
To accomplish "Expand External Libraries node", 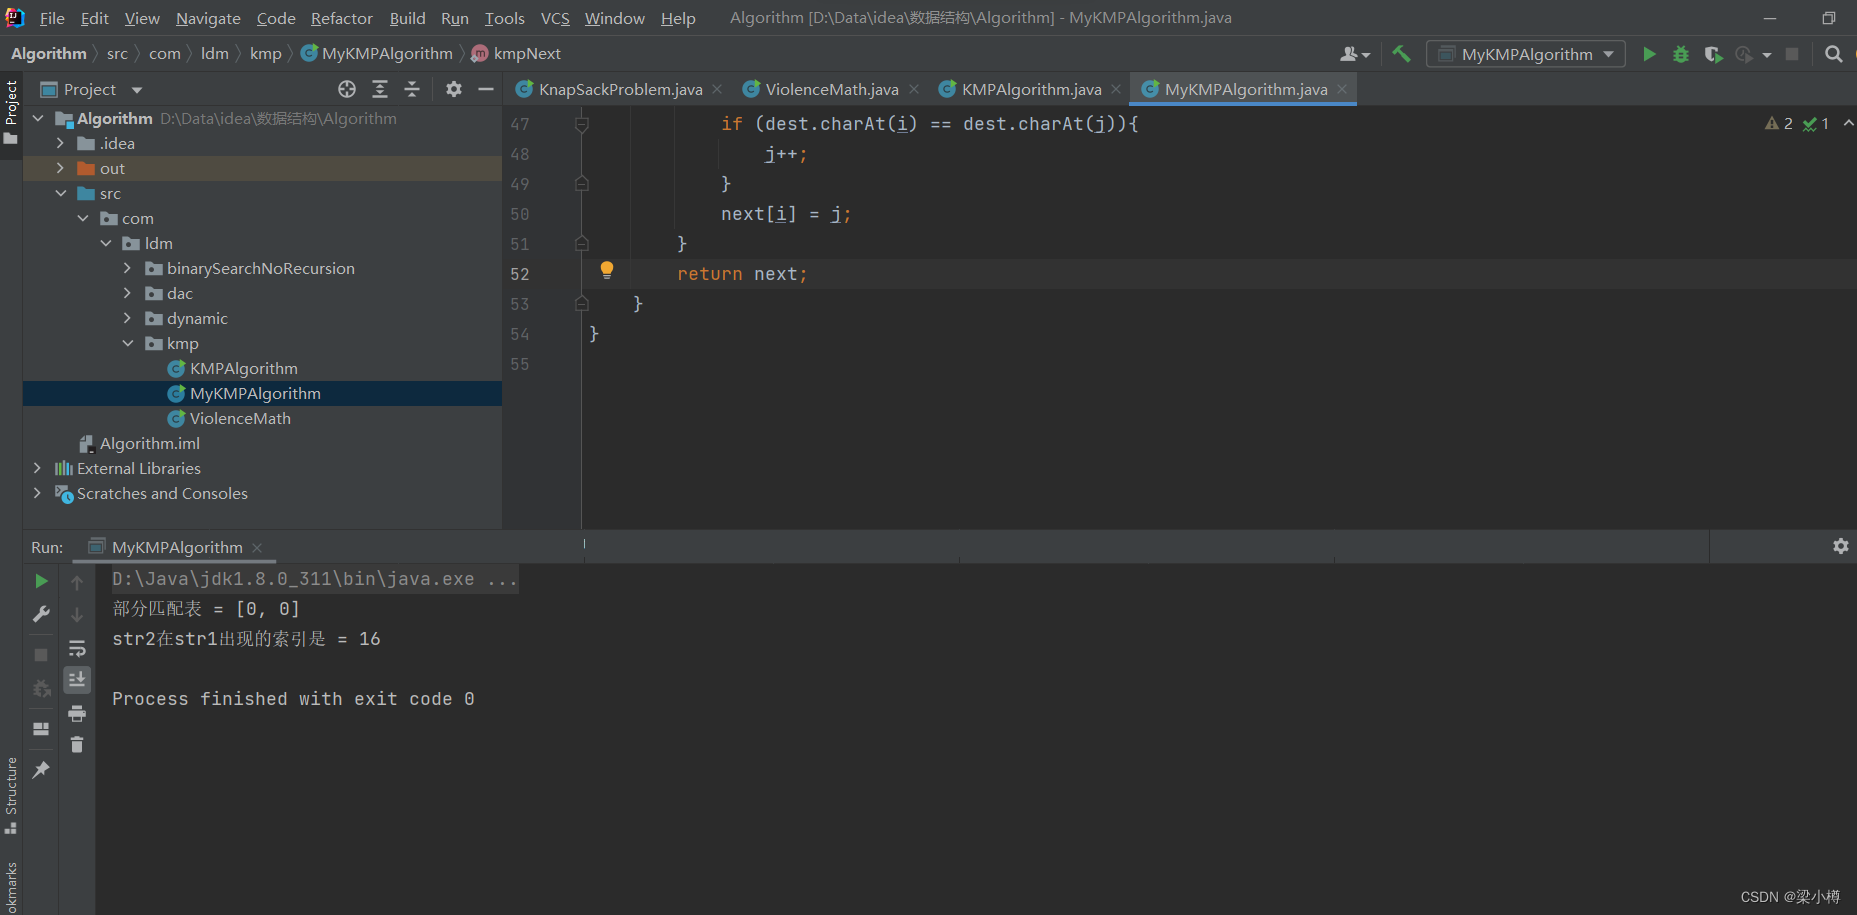I will (37, 468).
